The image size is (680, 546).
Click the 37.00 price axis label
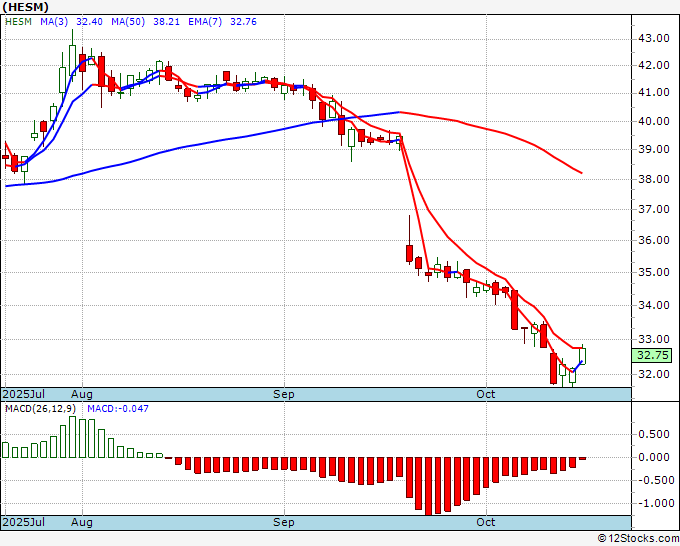pyautogui.click(x=654, y=209)
